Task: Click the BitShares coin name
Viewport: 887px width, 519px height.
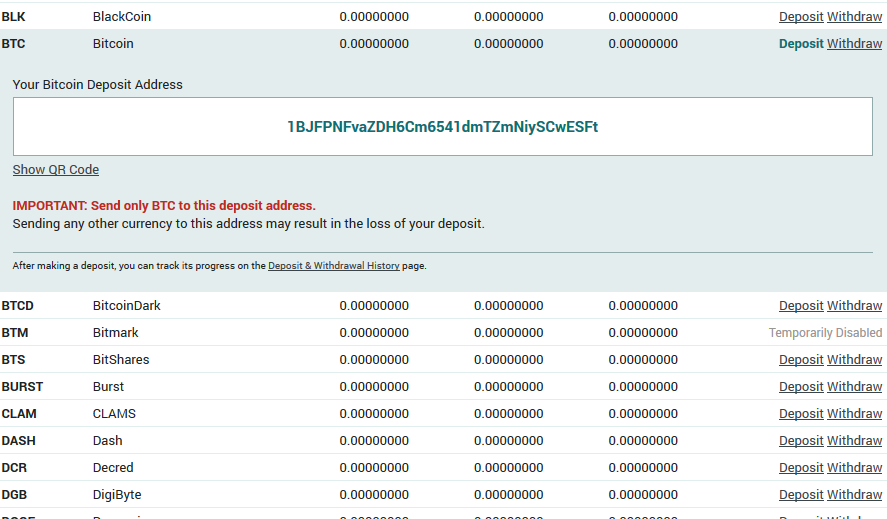Action: tap(121, 360)
